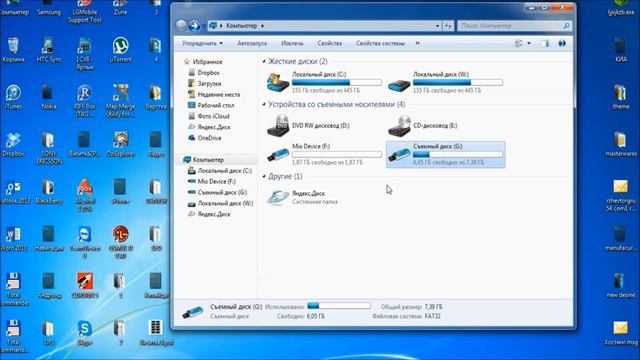Open Свойства системы from the toolbar
The image size is (640, 360).
[380, 43]
